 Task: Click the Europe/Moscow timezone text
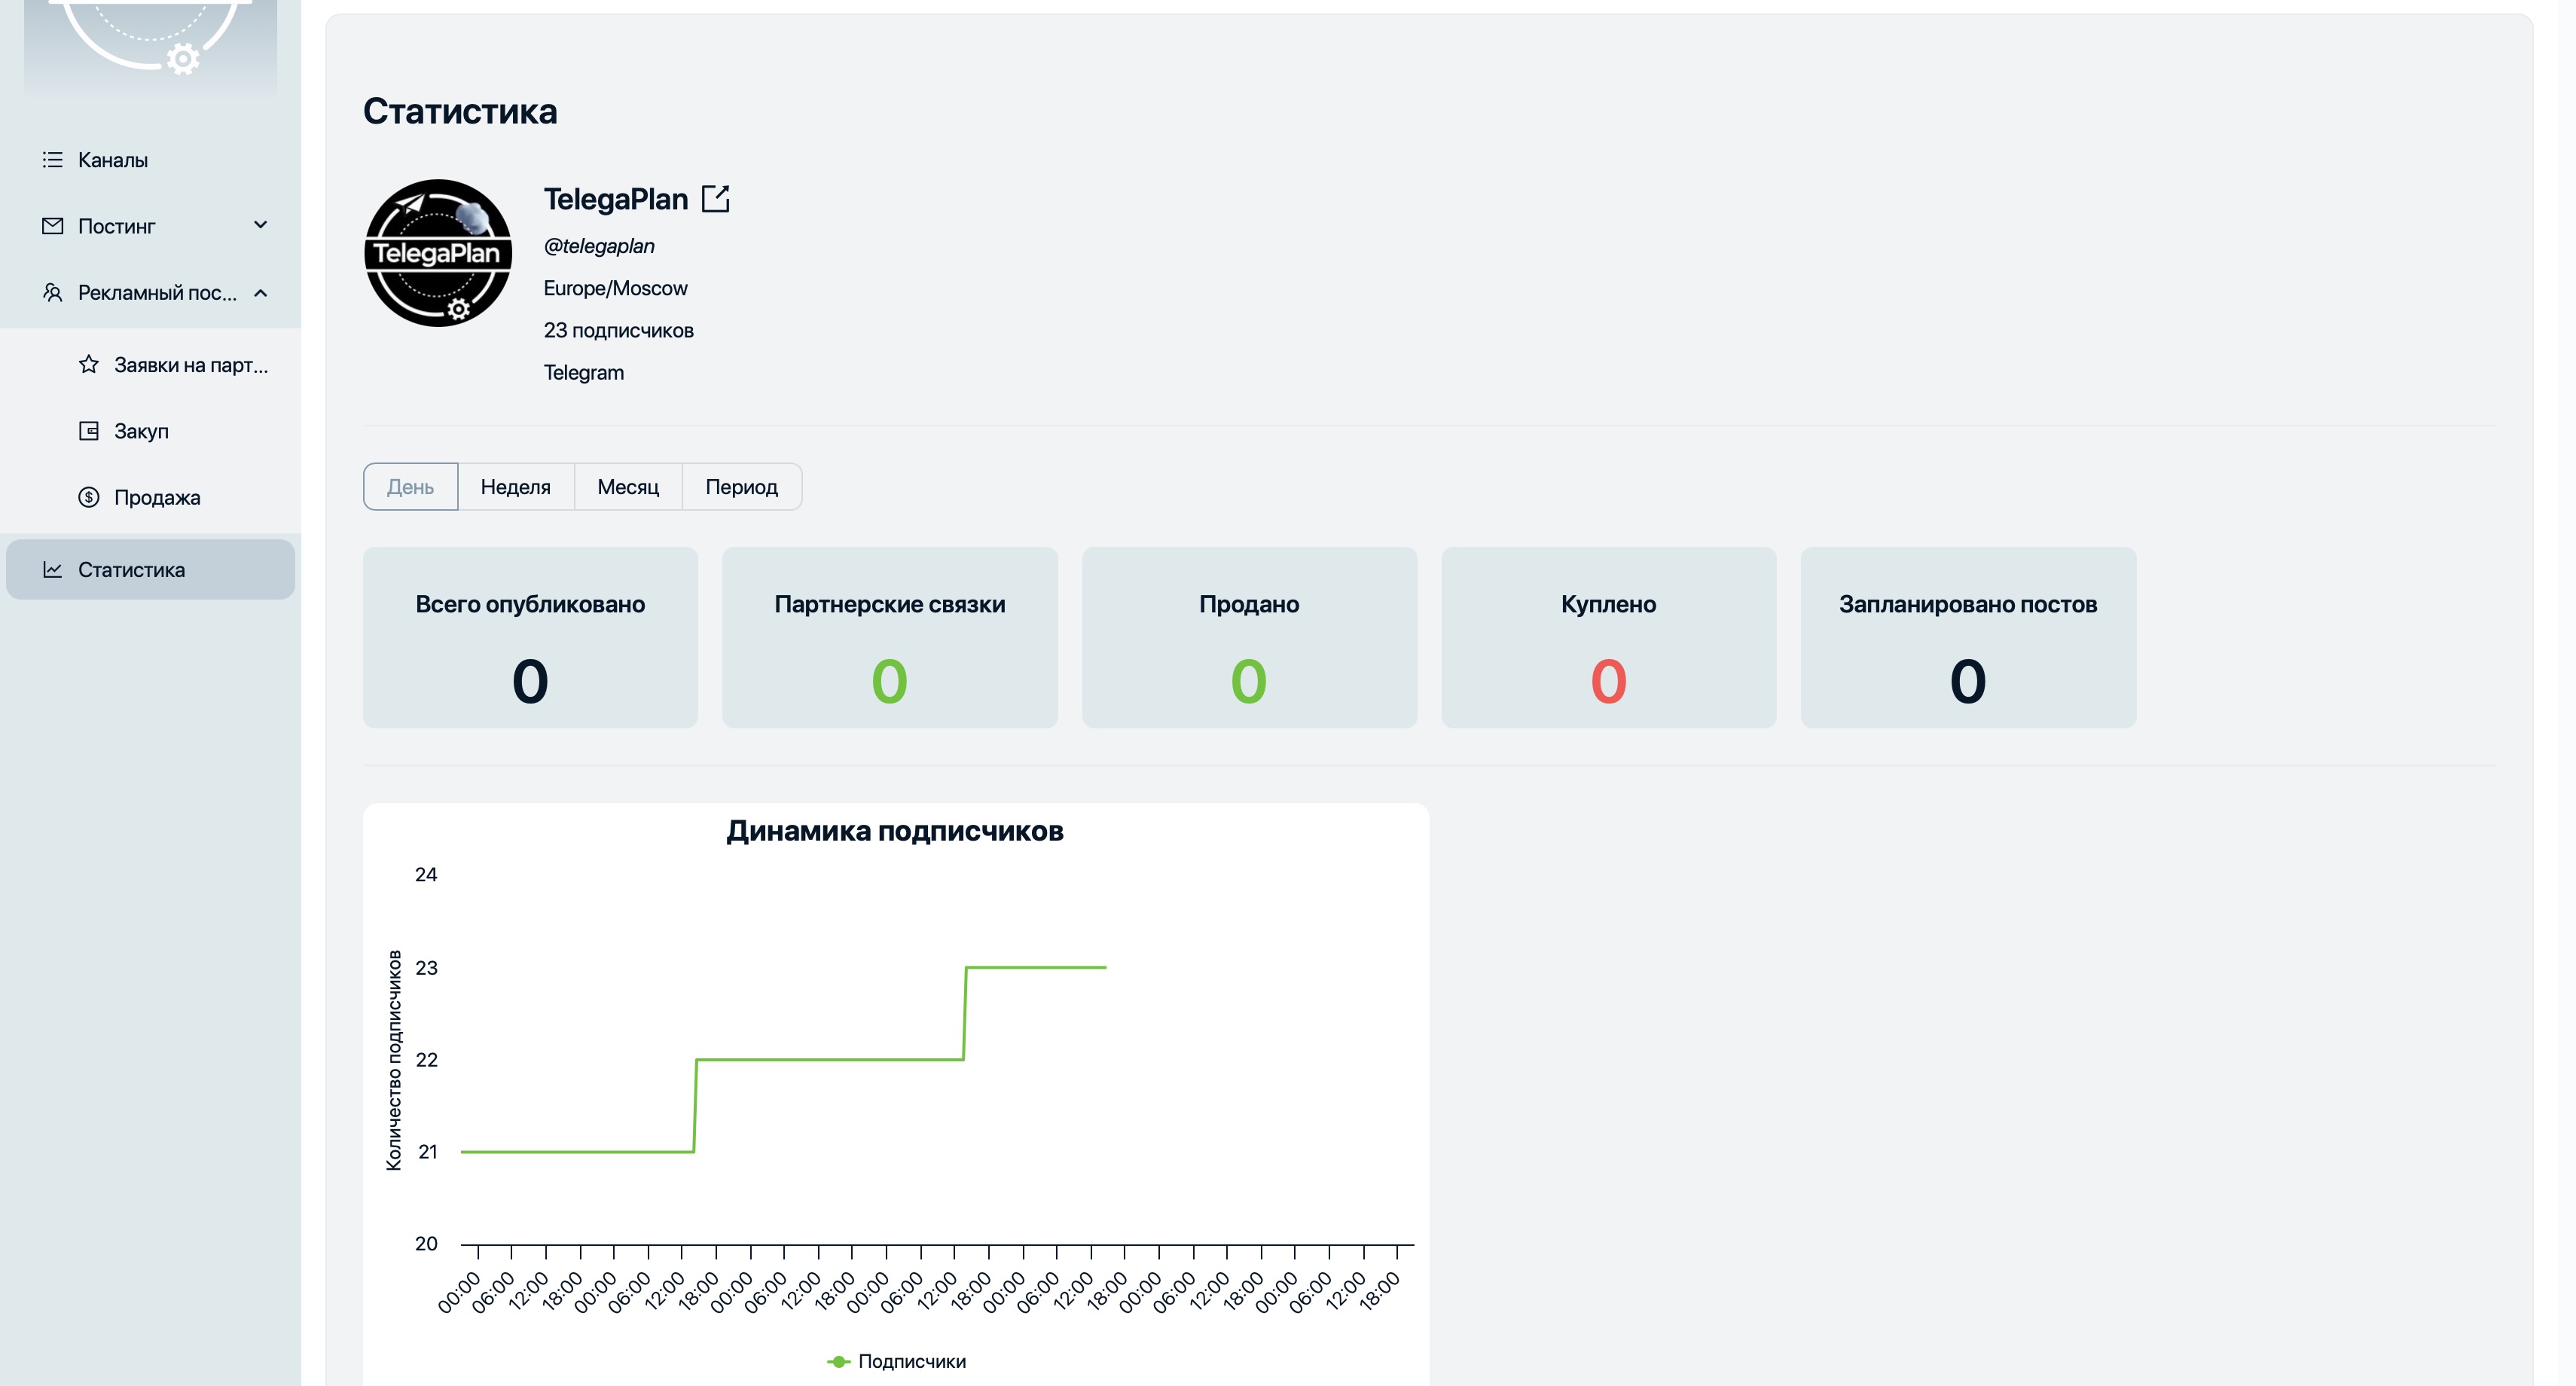click(615, 288)
